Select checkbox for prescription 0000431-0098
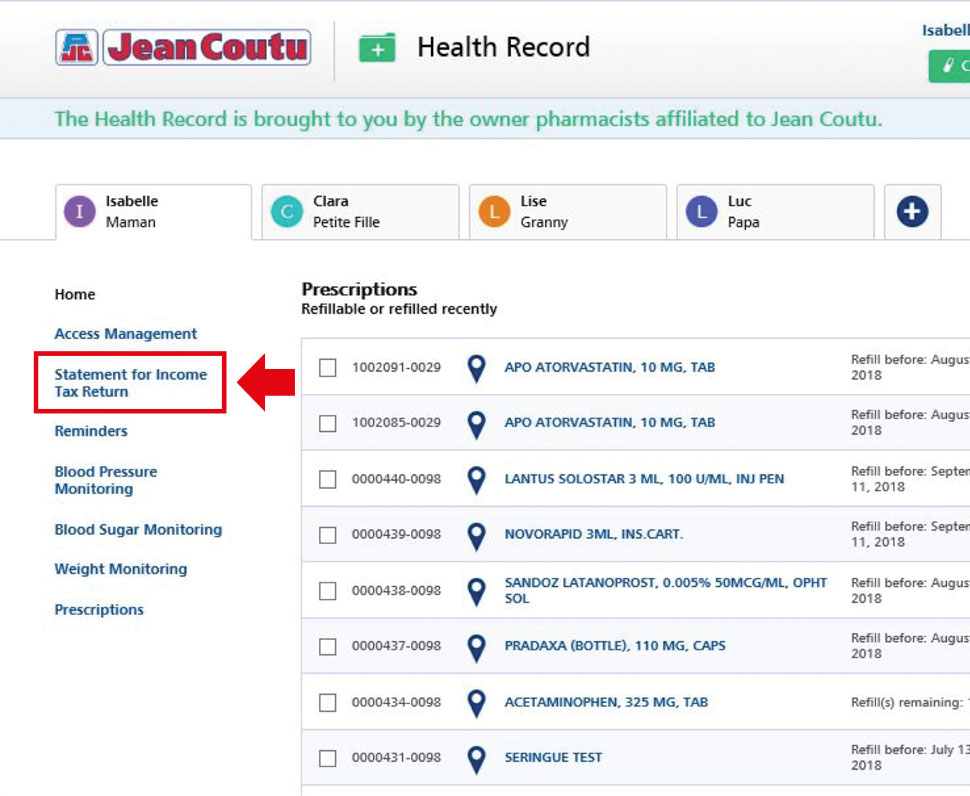The width and height of the screenshot is (970, 796). [328, 758]
